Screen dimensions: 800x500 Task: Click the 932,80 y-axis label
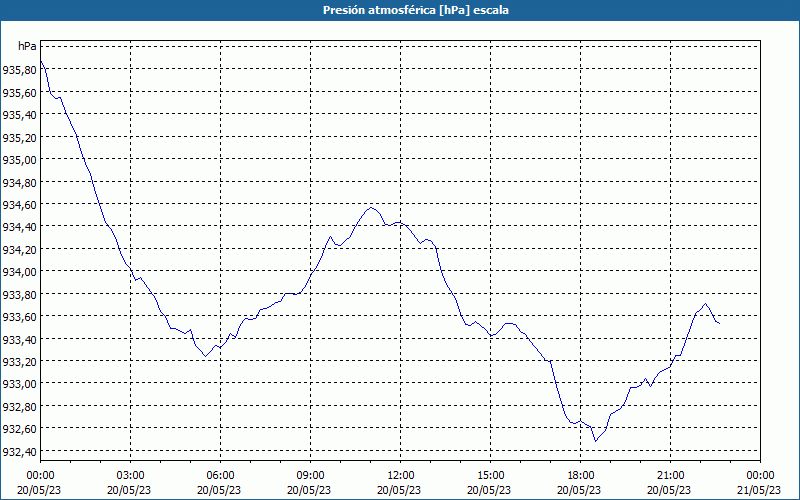click(x=19, y=406)
